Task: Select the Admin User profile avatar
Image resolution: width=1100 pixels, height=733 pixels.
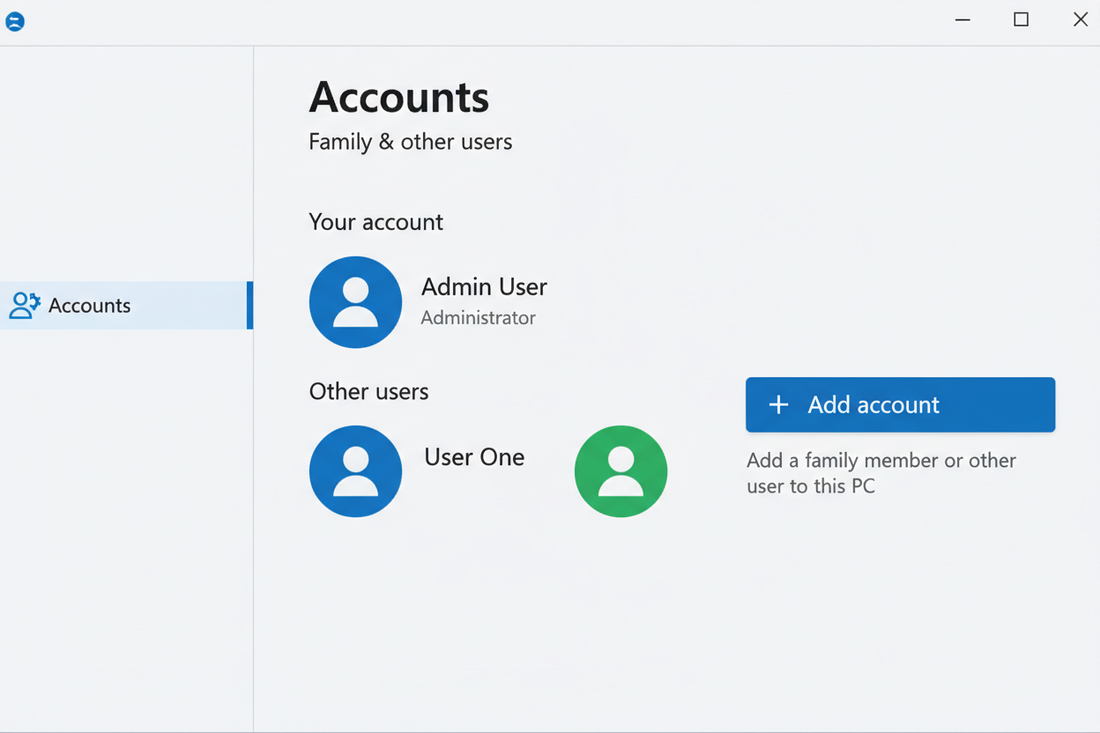Action: pos(355,302)
